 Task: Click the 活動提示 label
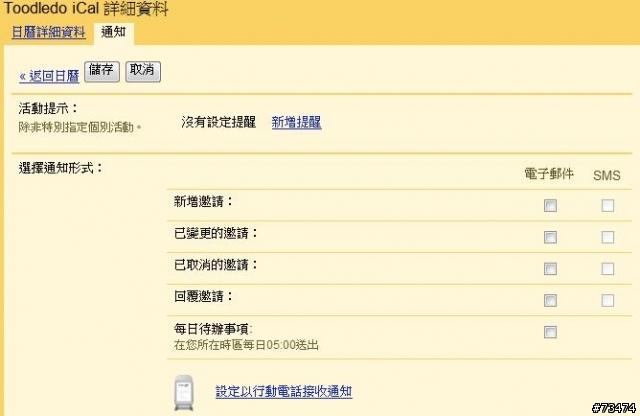[48, 109]
